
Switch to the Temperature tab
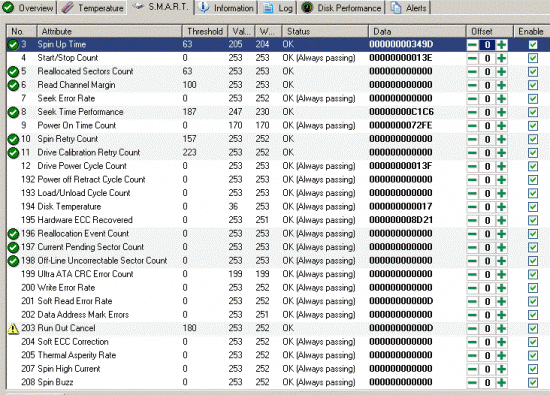pyautogui.click(x=93, y=8)
